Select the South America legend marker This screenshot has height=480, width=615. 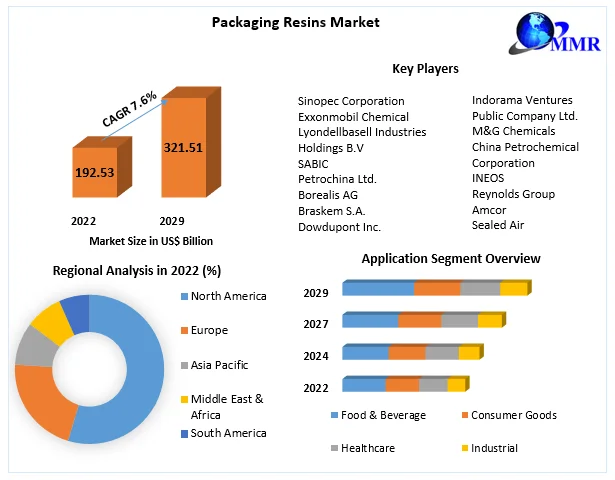tap(183, 433)
